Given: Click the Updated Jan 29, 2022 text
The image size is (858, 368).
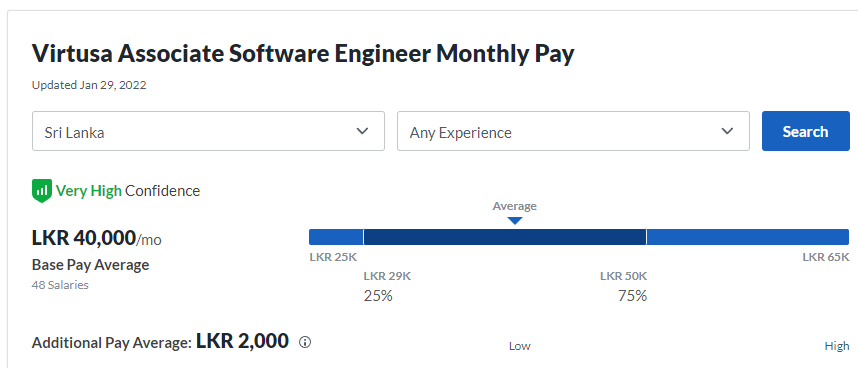Looking at the screenshot, I should tap(89, 85).
